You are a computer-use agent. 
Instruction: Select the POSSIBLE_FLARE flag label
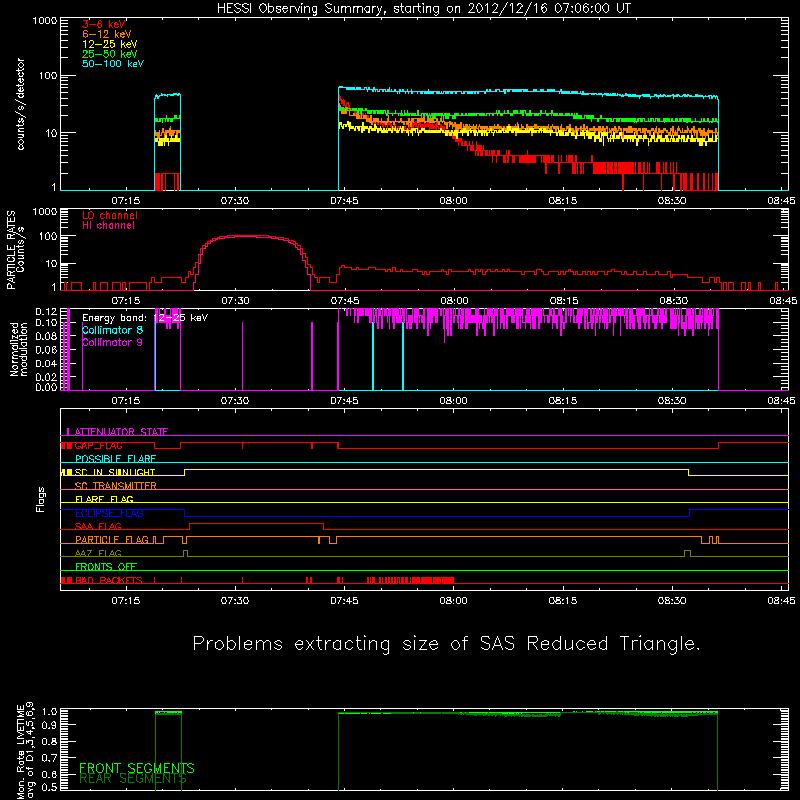[115, 459]
